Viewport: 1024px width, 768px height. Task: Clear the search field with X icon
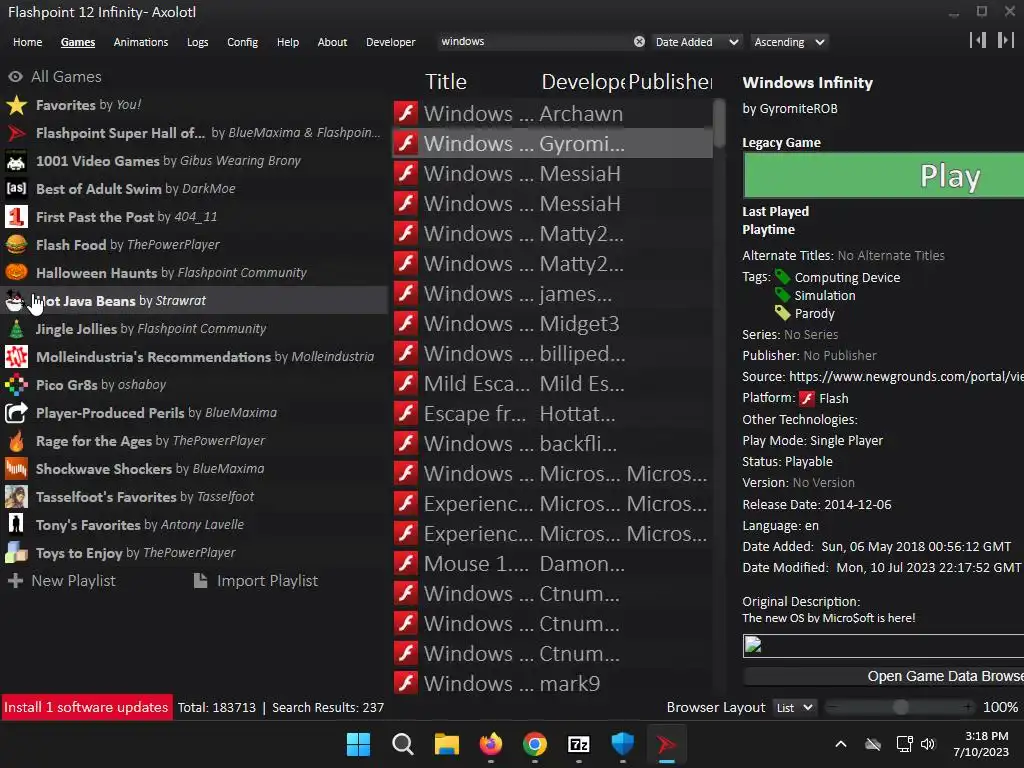639,42
